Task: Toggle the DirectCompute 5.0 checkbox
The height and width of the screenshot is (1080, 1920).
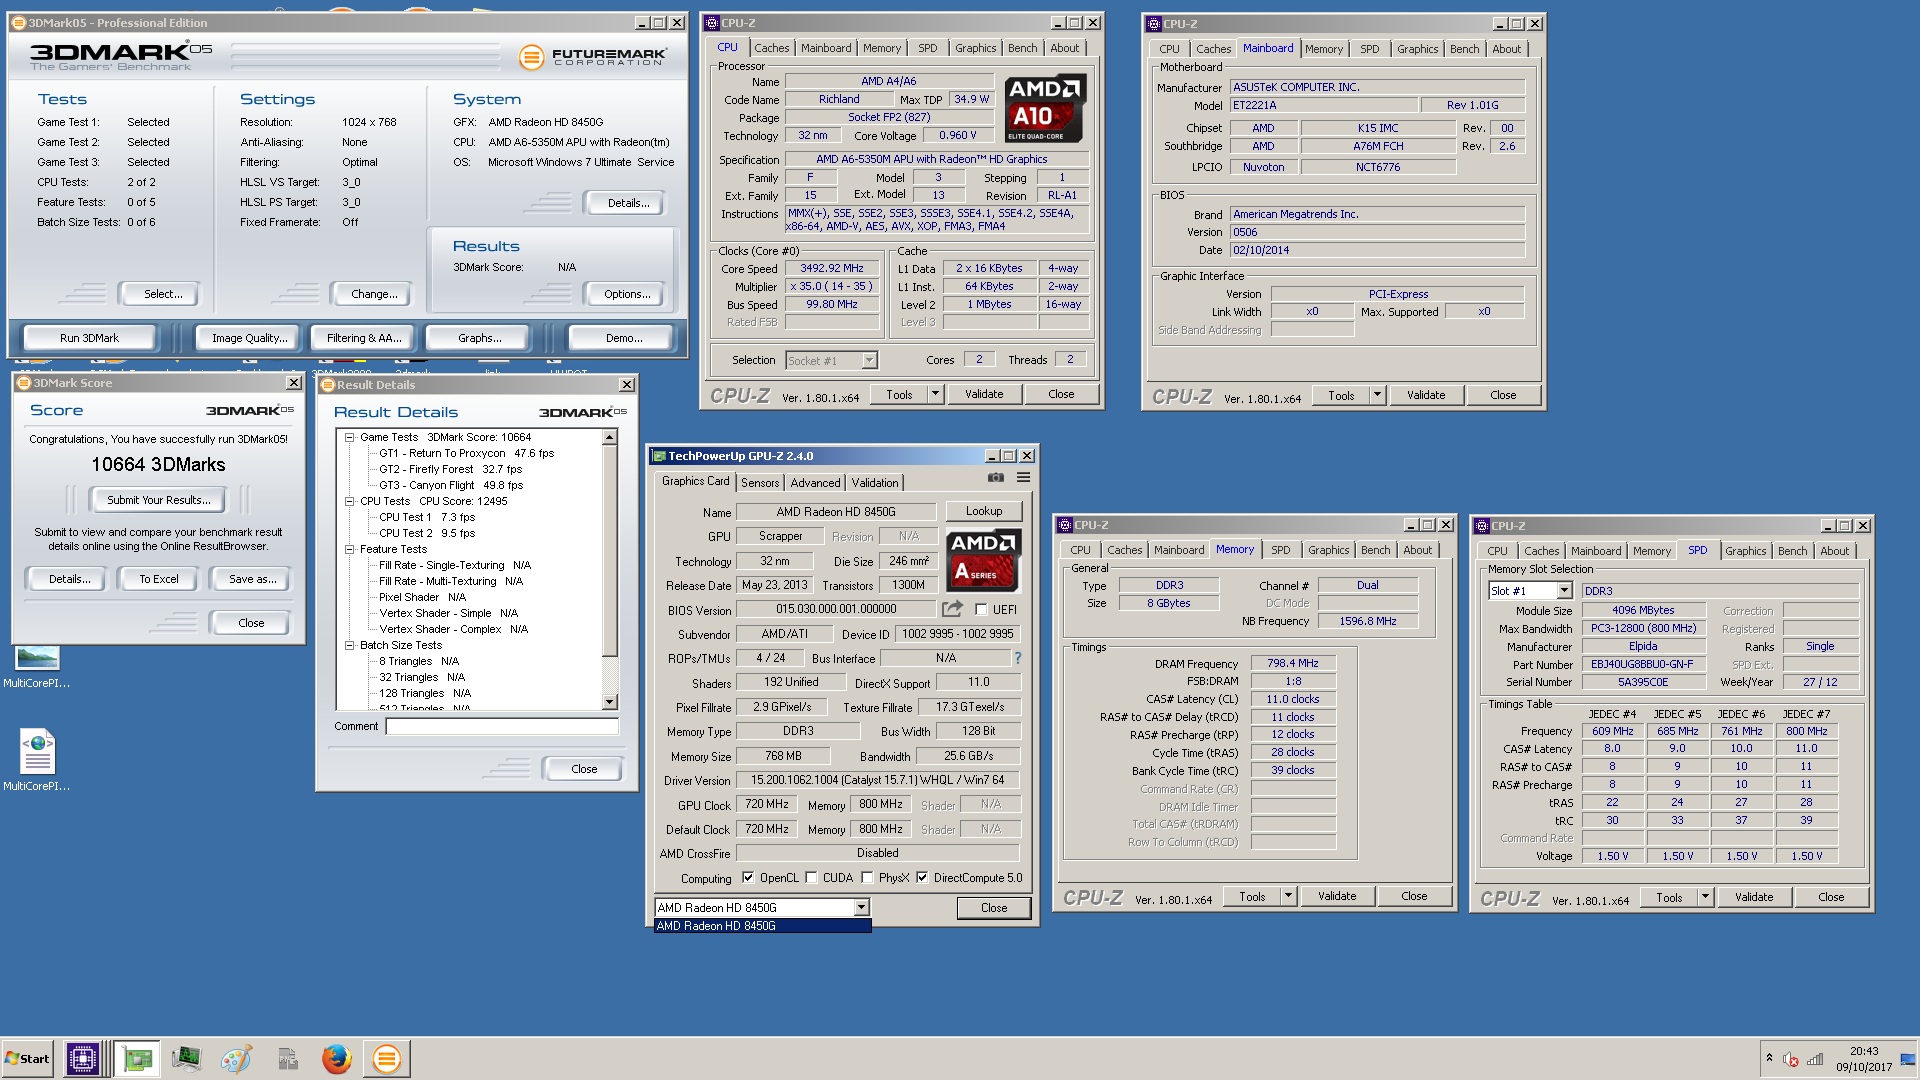Action: [922, 878]
